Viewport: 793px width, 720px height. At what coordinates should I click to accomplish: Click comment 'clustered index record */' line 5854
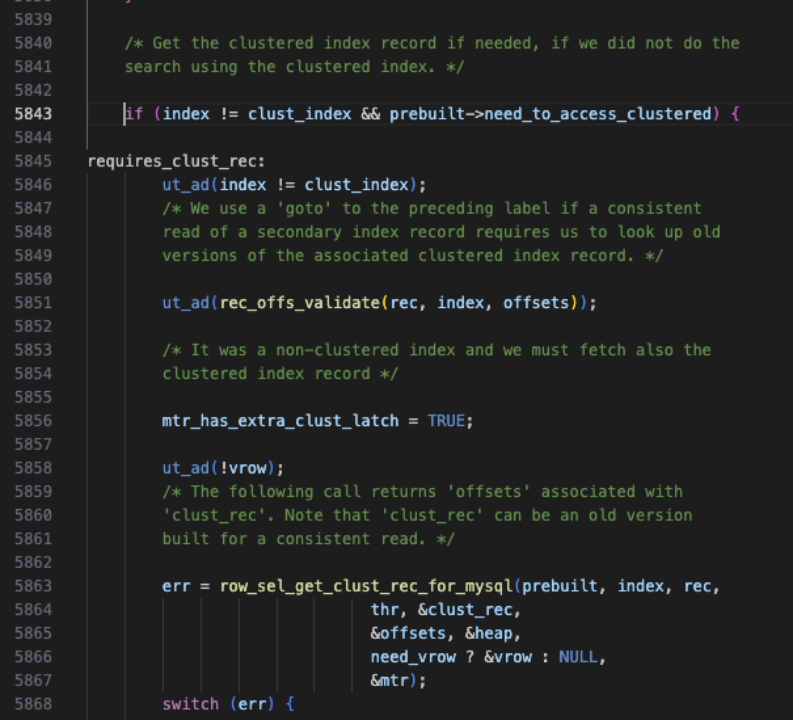280,374
